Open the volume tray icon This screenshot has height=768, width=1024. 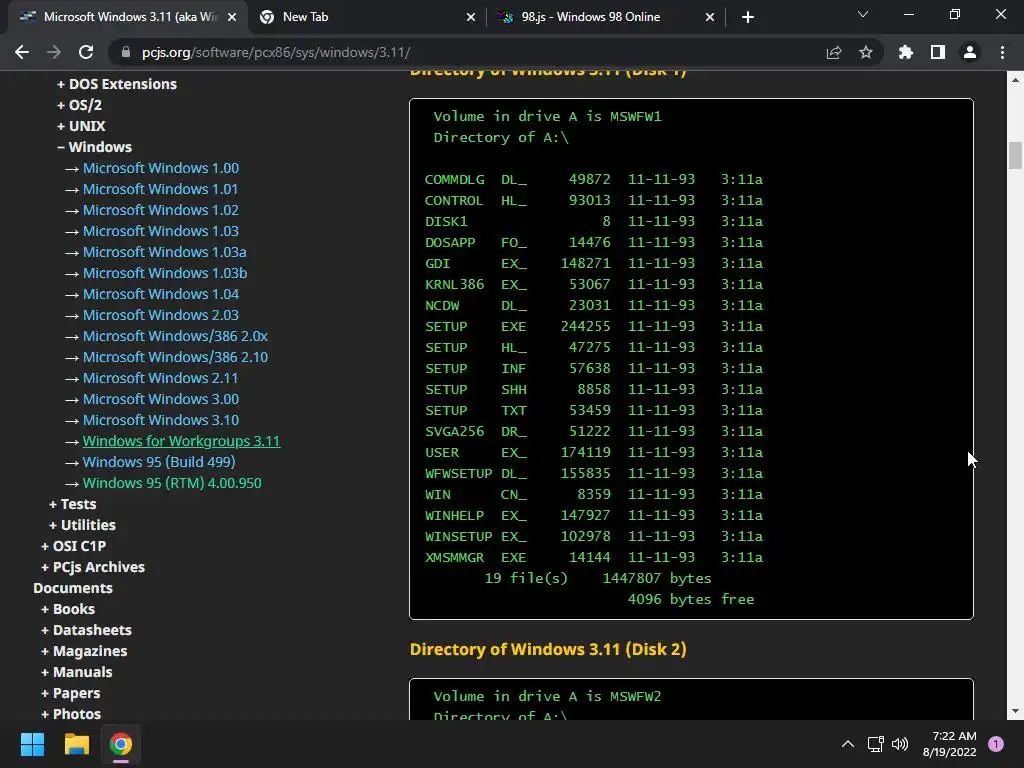[900, 744]
